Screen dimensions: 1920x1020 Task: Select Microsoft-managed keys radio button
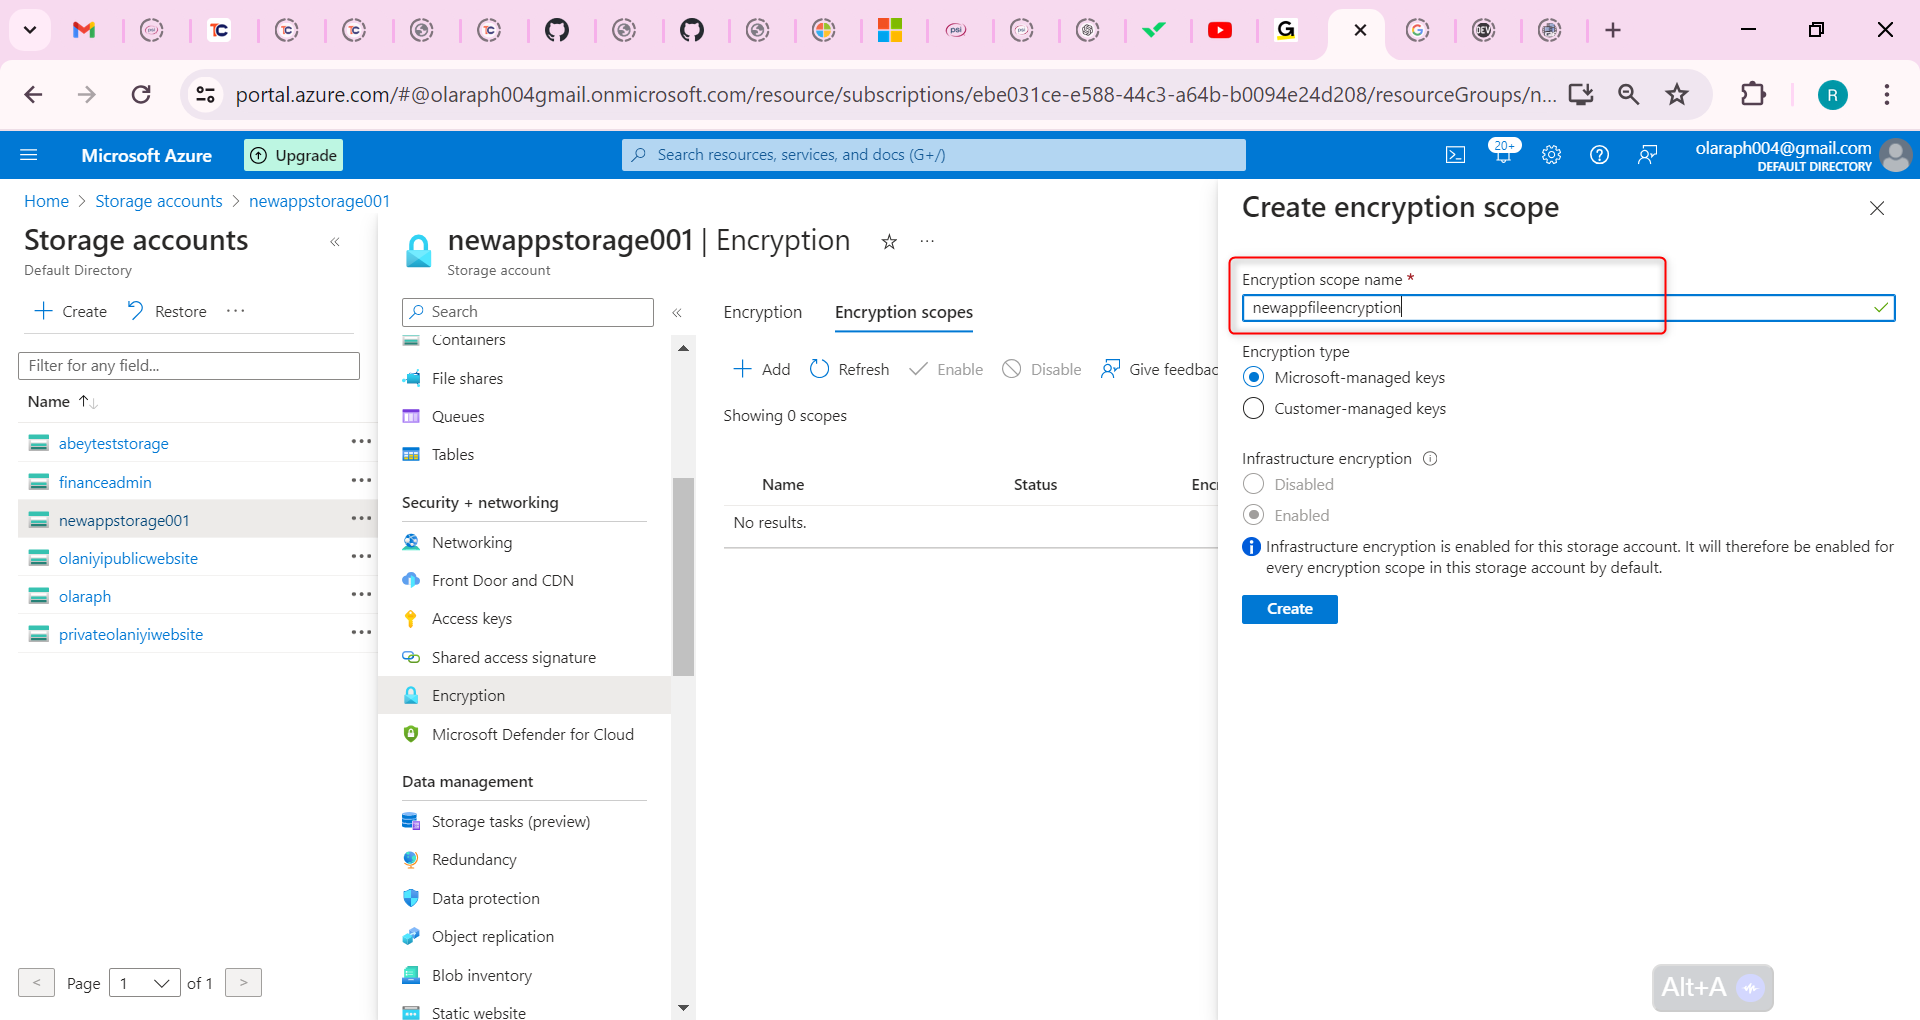[1253, 378]
